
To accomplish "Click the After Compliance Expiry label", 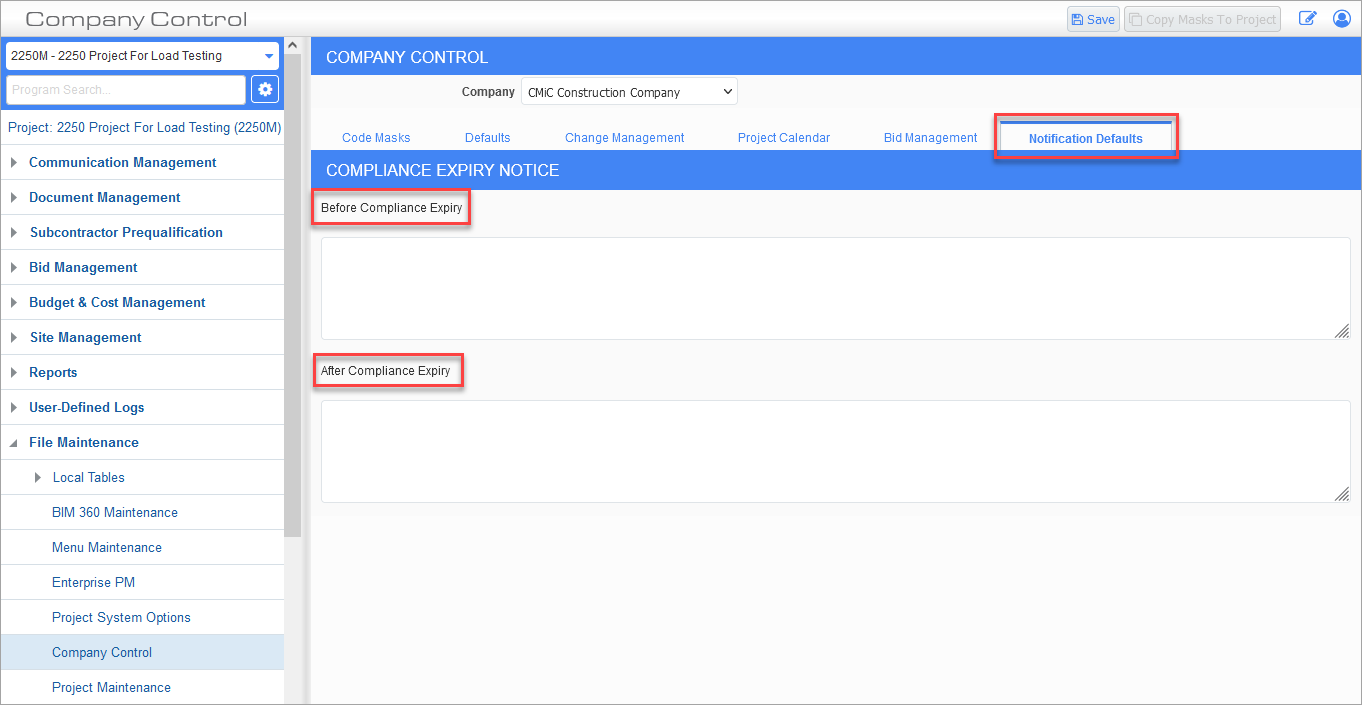I will click(x=385, y=370).
